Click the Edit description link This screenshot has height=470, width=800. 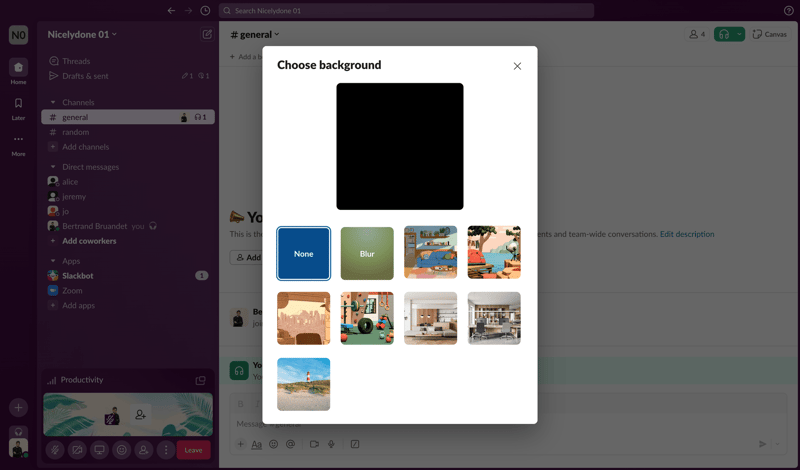click(x=687, y=234)
